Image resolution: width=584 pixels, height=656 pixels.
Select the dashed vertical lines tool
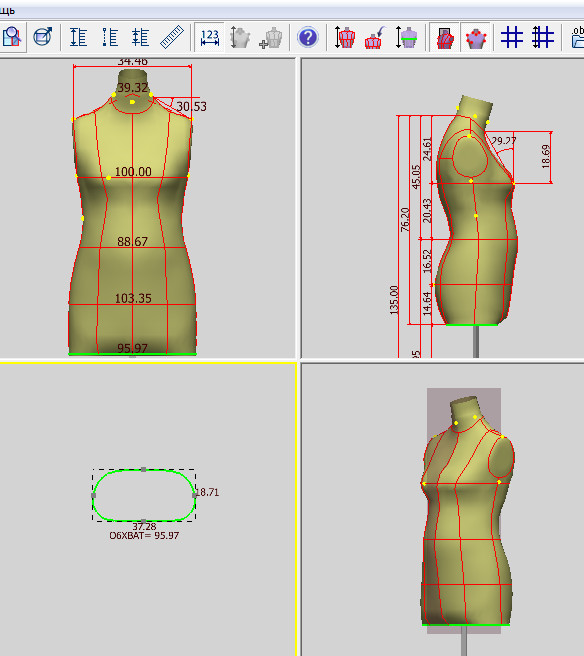click(x=110, y=37)
